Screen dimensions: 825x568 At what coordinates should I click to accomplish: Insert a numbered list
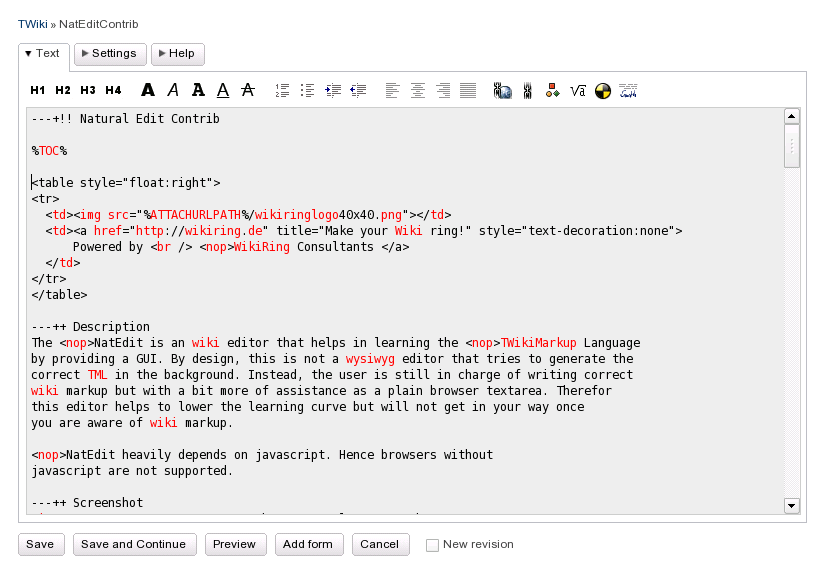click(282, 90)
